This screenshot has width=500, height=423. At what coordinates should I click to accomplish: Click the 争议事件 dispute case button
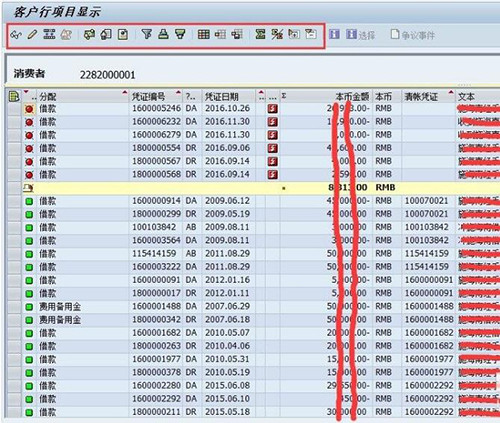[413, 35]
